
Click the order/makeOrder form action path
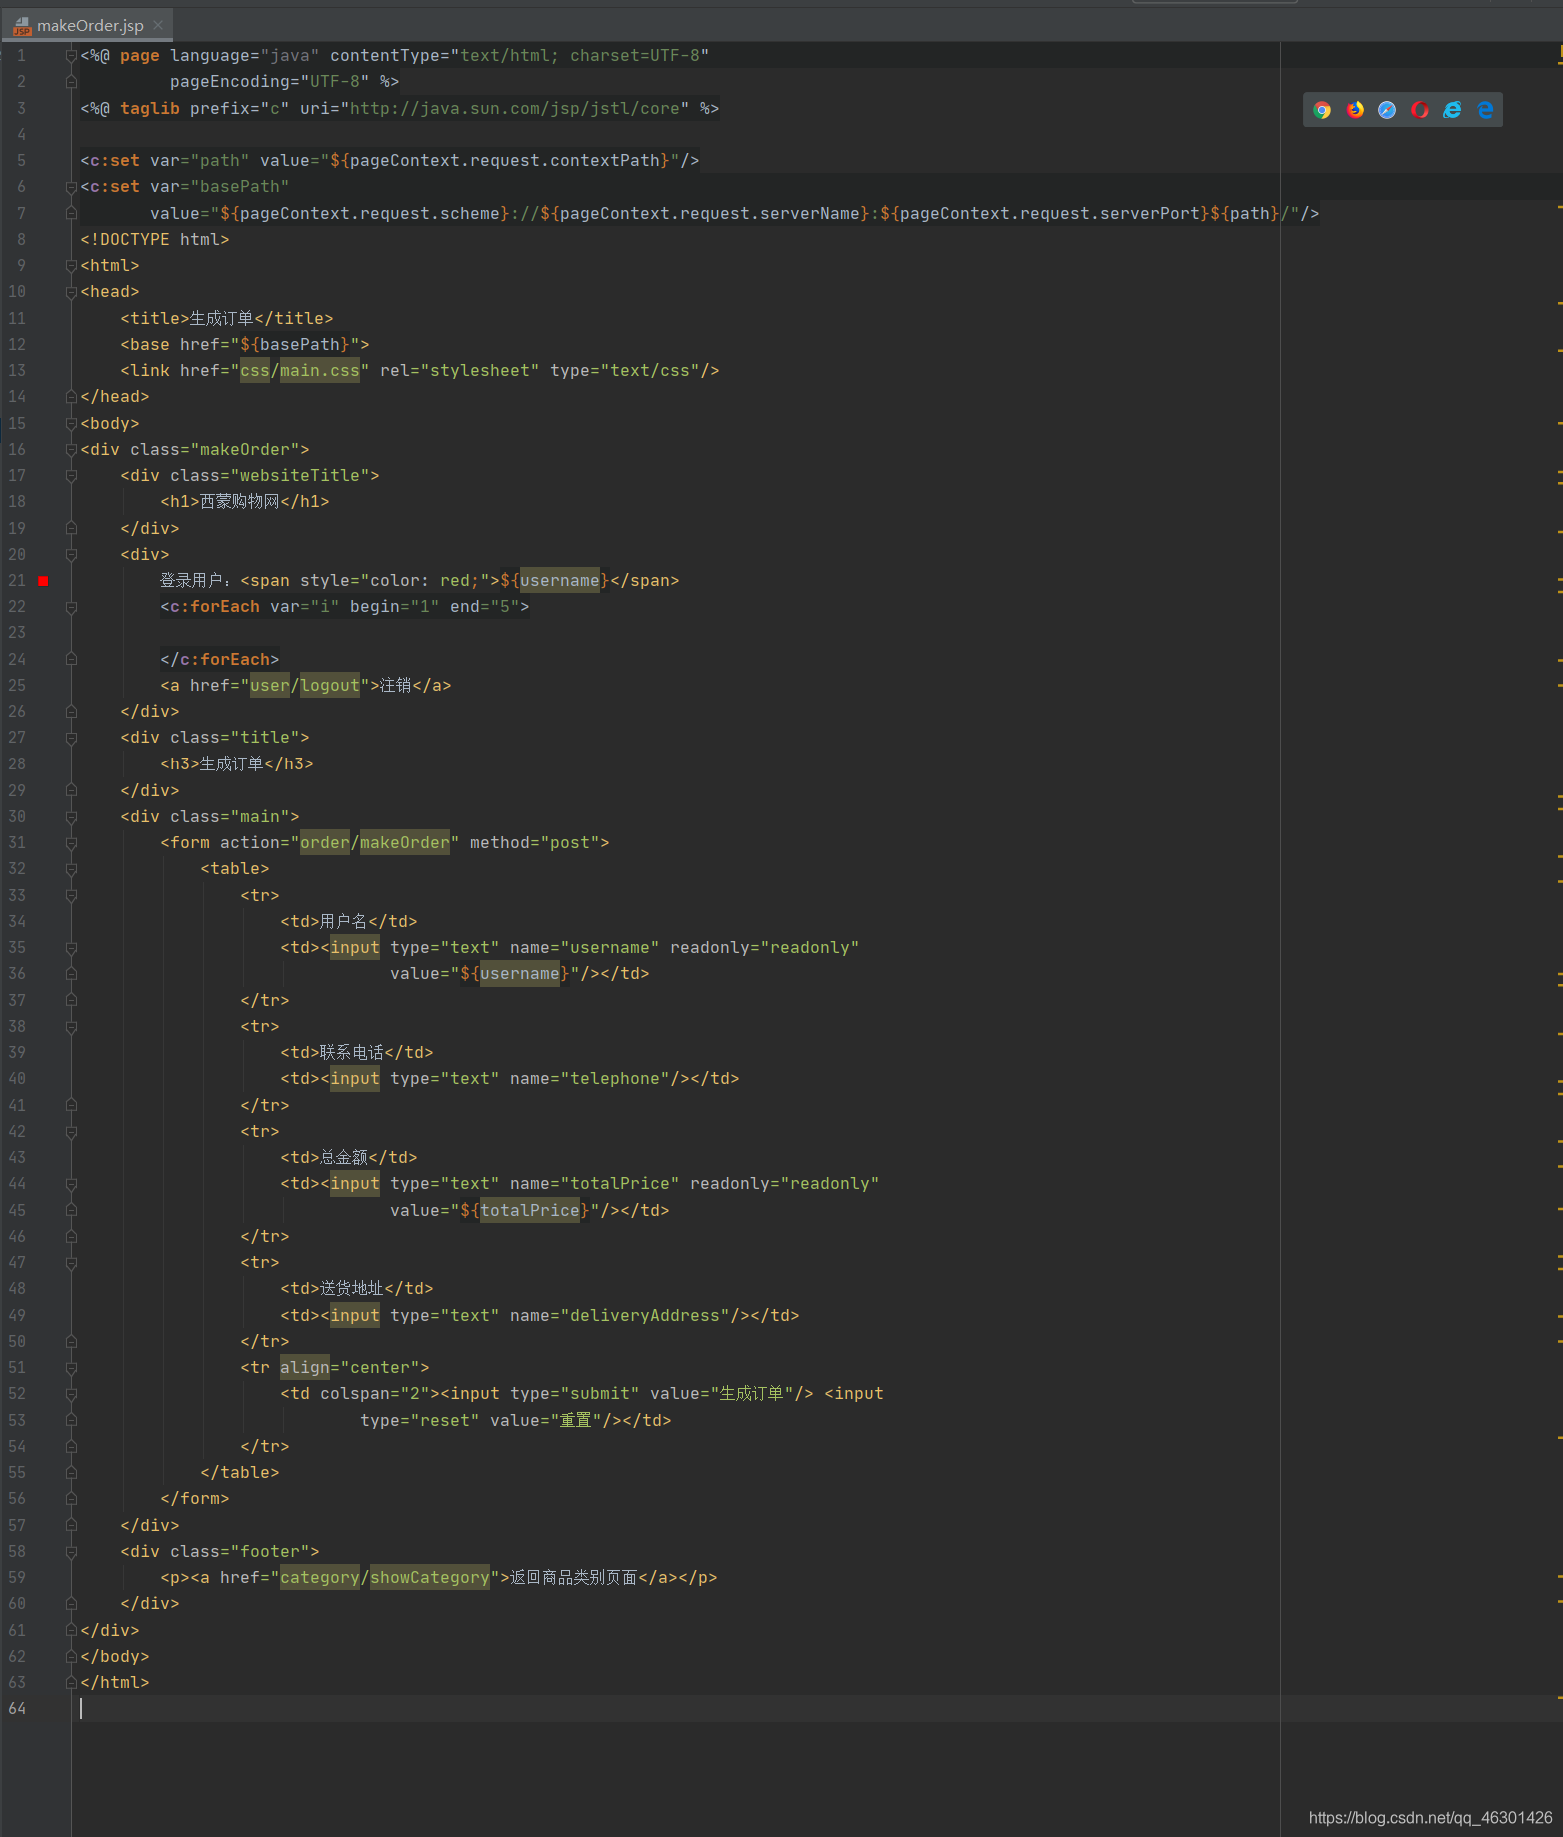click(375, 843)
